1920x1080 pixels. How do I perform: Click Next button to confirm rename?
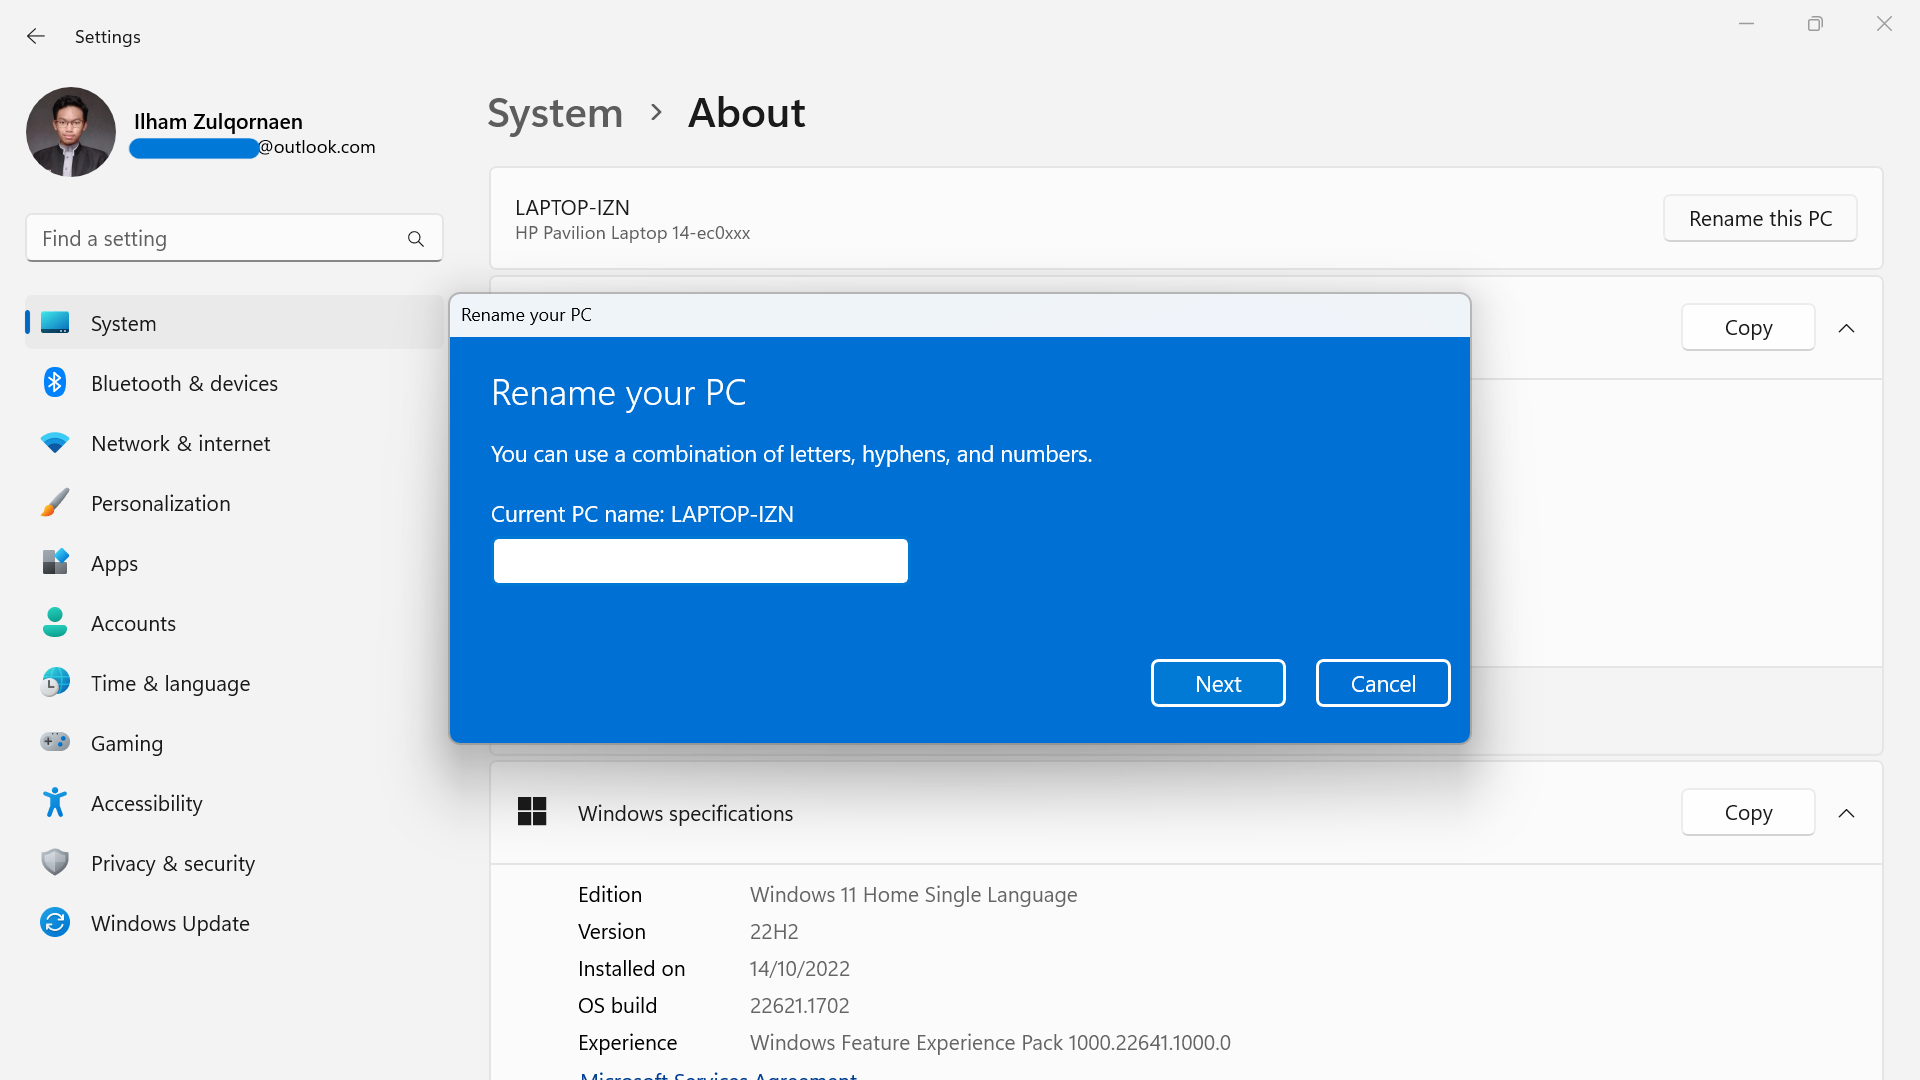point(1218,683)
